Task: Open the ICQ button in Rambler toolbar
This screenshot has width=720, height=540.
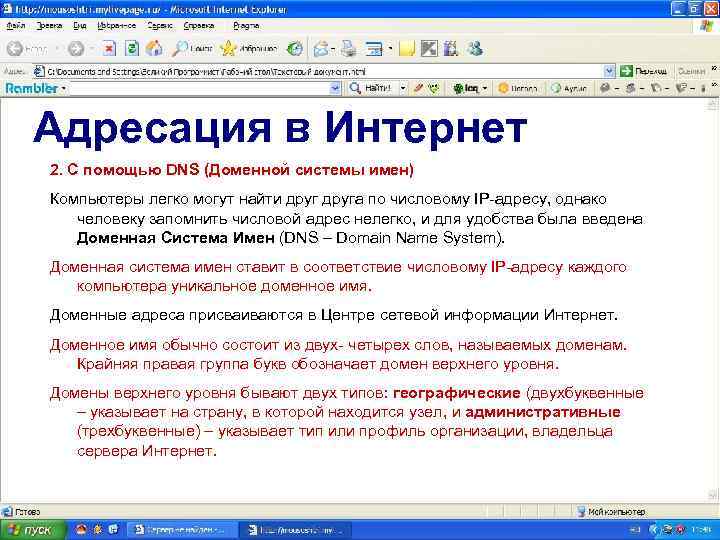Action: [x=465, y=88]
